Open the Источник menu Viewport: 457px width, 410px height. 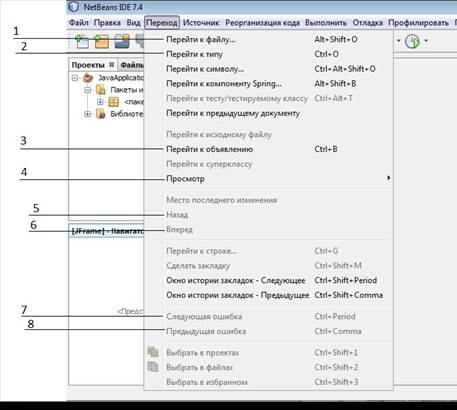coord(201,23)
